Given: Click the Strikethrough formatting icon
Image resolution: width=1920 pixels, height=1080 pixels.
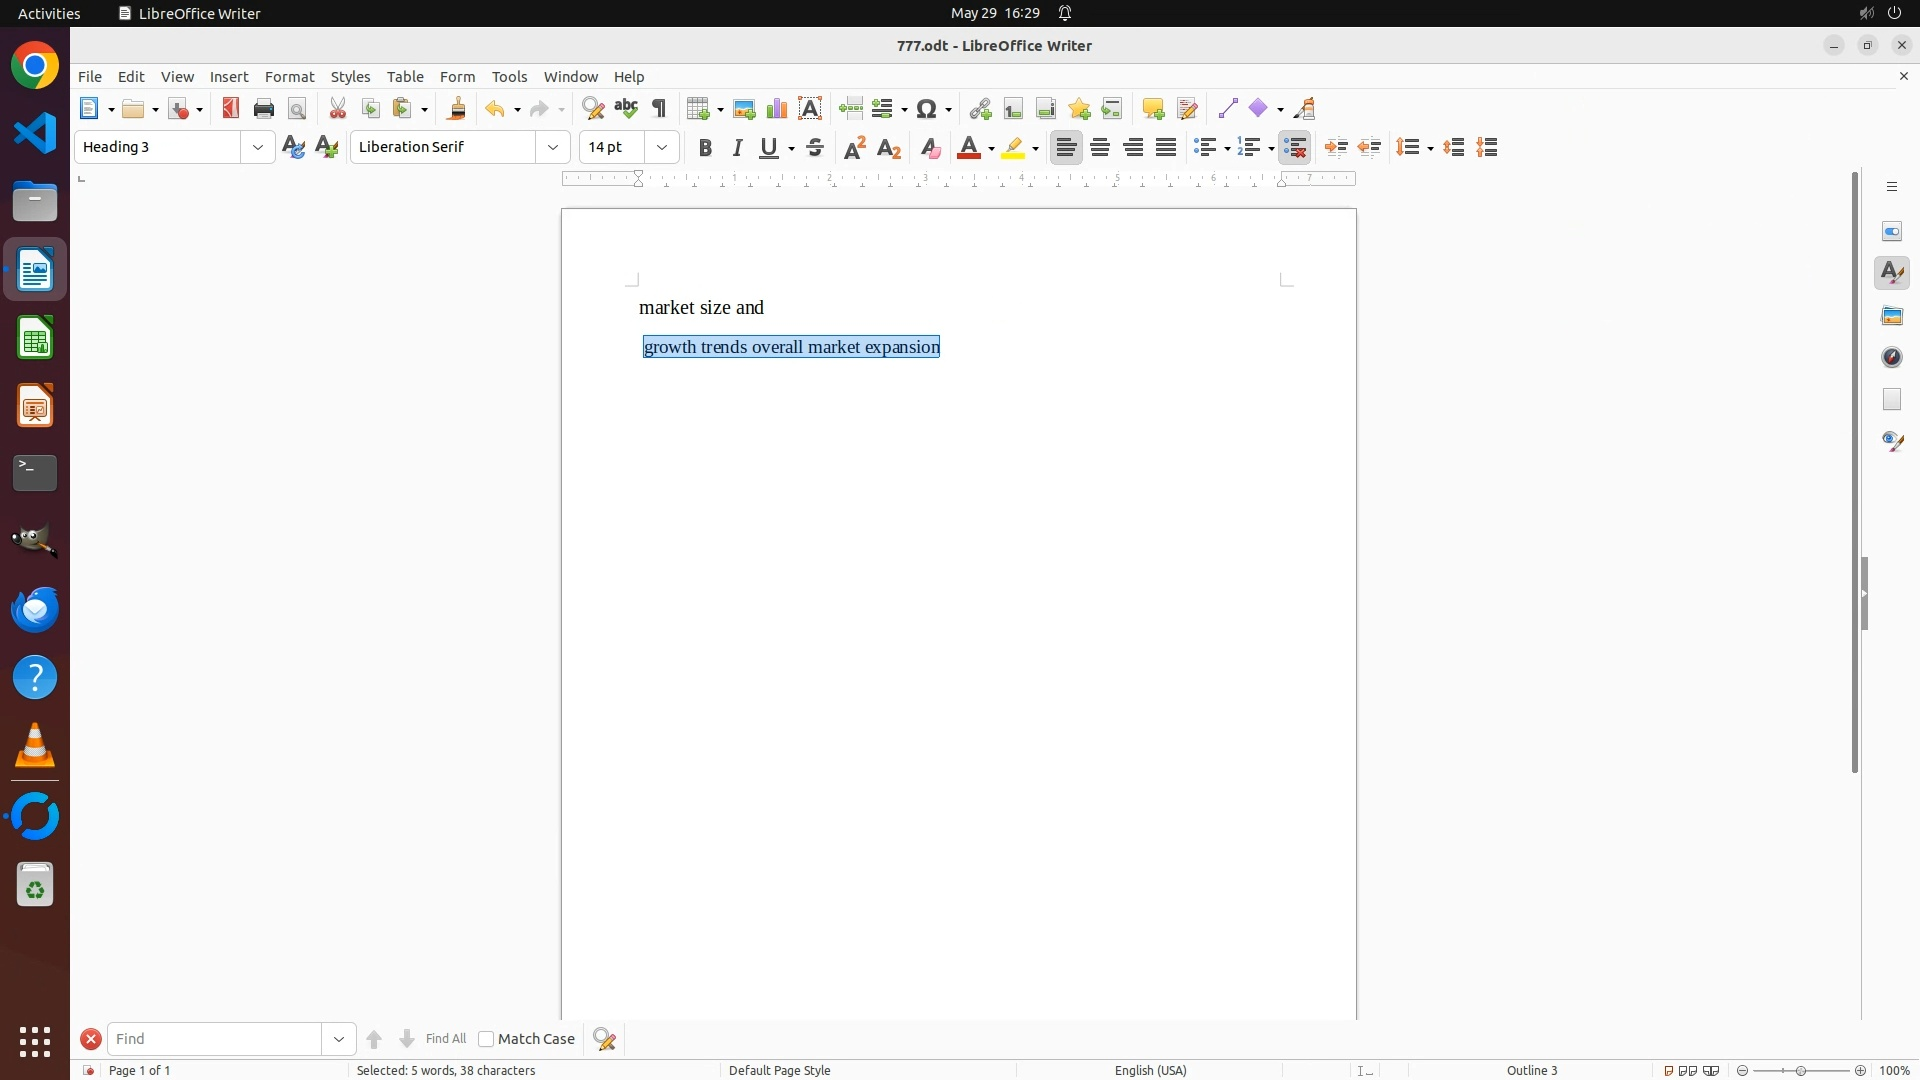Looking at the screenshot, I should pyautogui.click(x=815, y=148).
